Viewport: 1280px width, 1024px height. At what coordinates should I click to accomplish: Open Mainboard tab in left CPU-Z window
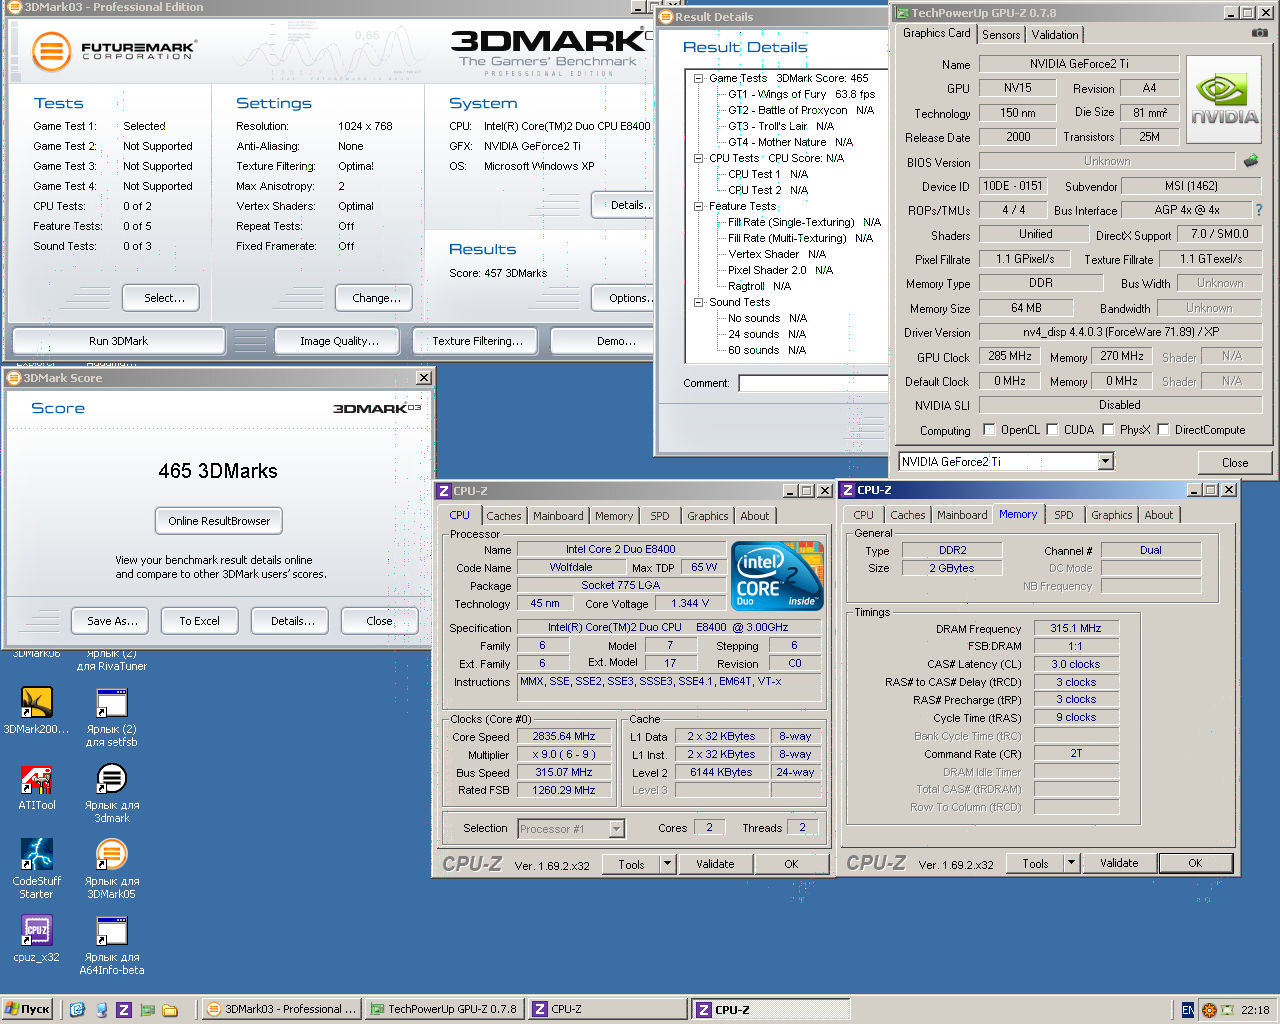(x=558, y=516)
